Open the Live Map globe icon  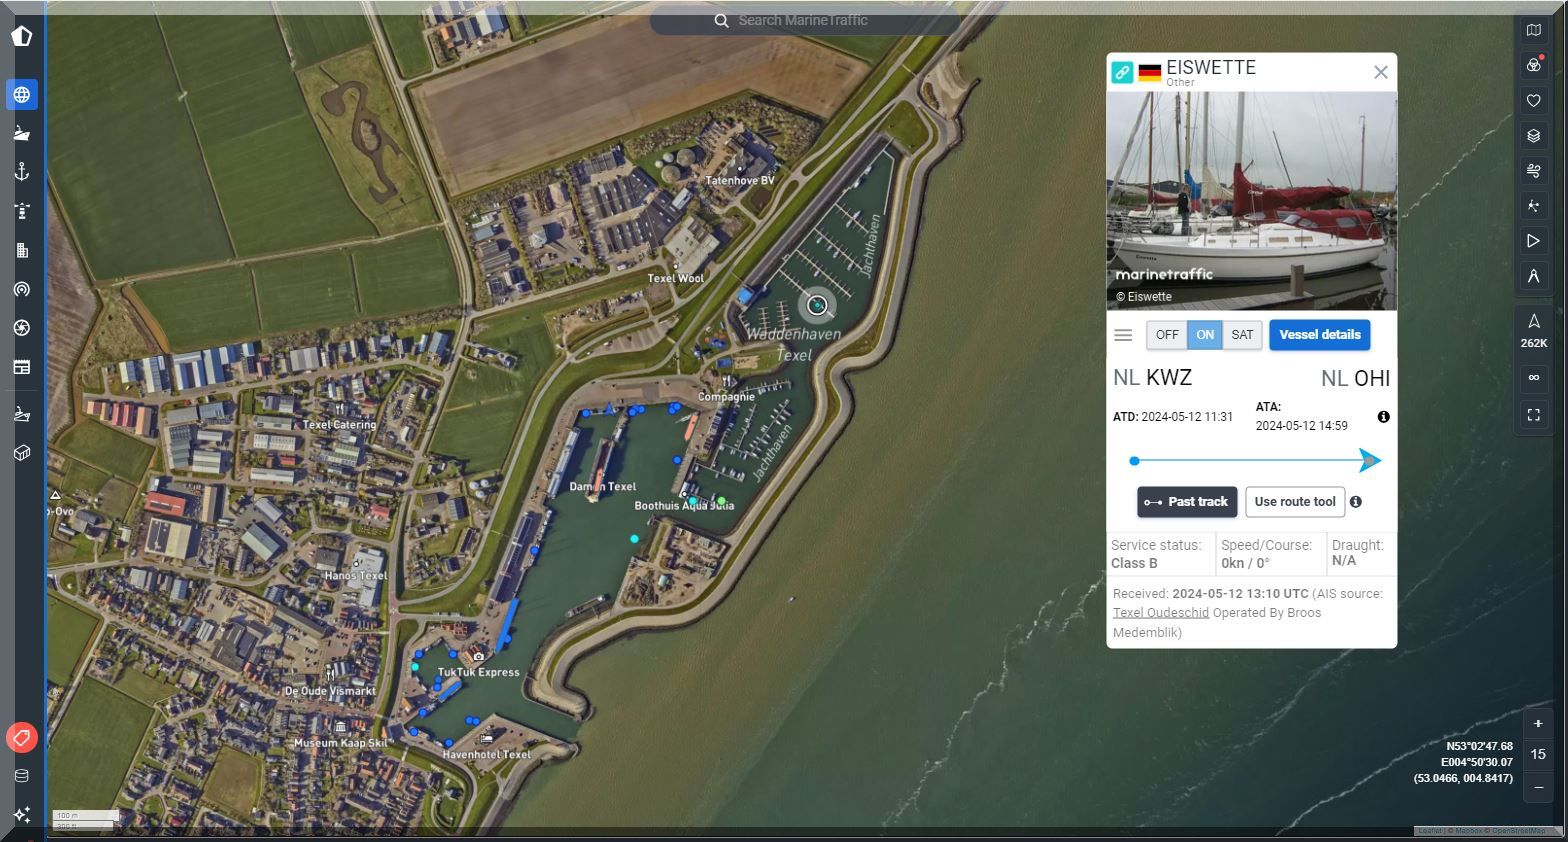pos(22,95)
